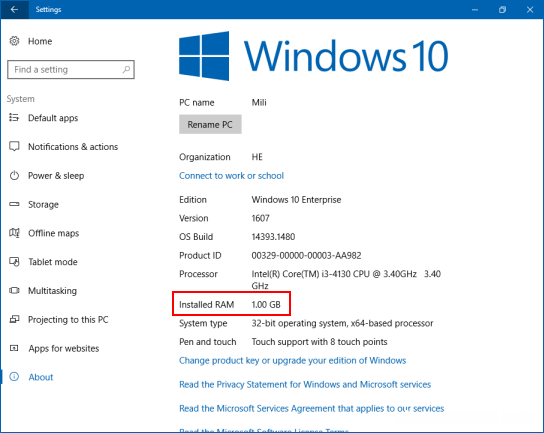This screenshot has width=544, height=433.
Task: Click the Storage drive icon
Action: pyautogui.click(x=14, y=204)
